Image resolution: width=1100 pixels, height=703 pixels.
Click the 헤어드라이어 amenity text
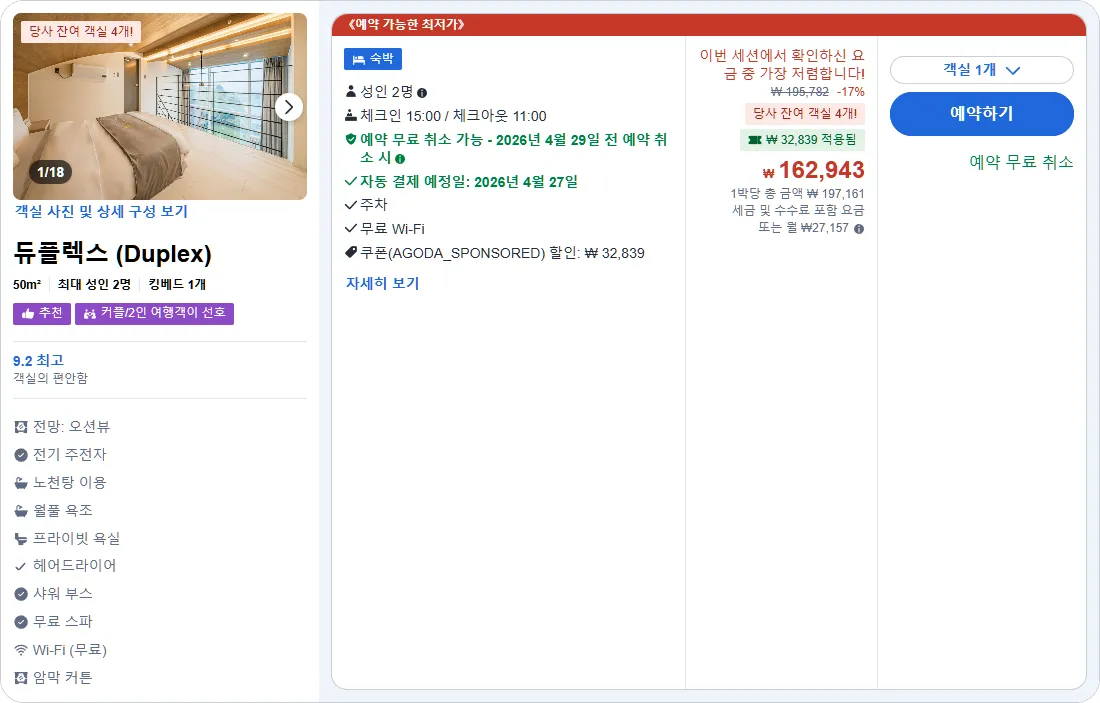(74, 565)
